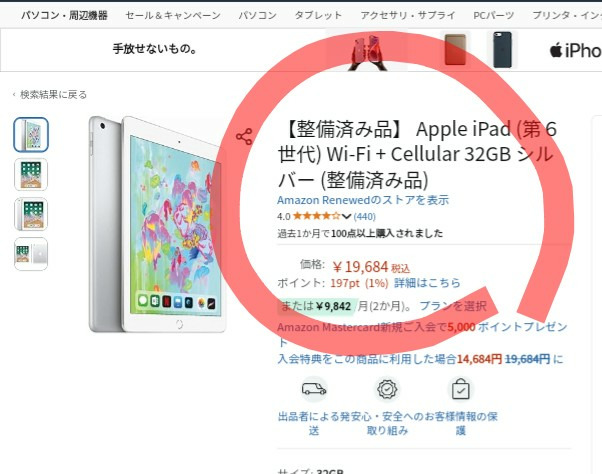Click the security badge icon
Image resolution: width=602 pixels, height=474 pixels.
pyautogui.click(x=387, y=389)
